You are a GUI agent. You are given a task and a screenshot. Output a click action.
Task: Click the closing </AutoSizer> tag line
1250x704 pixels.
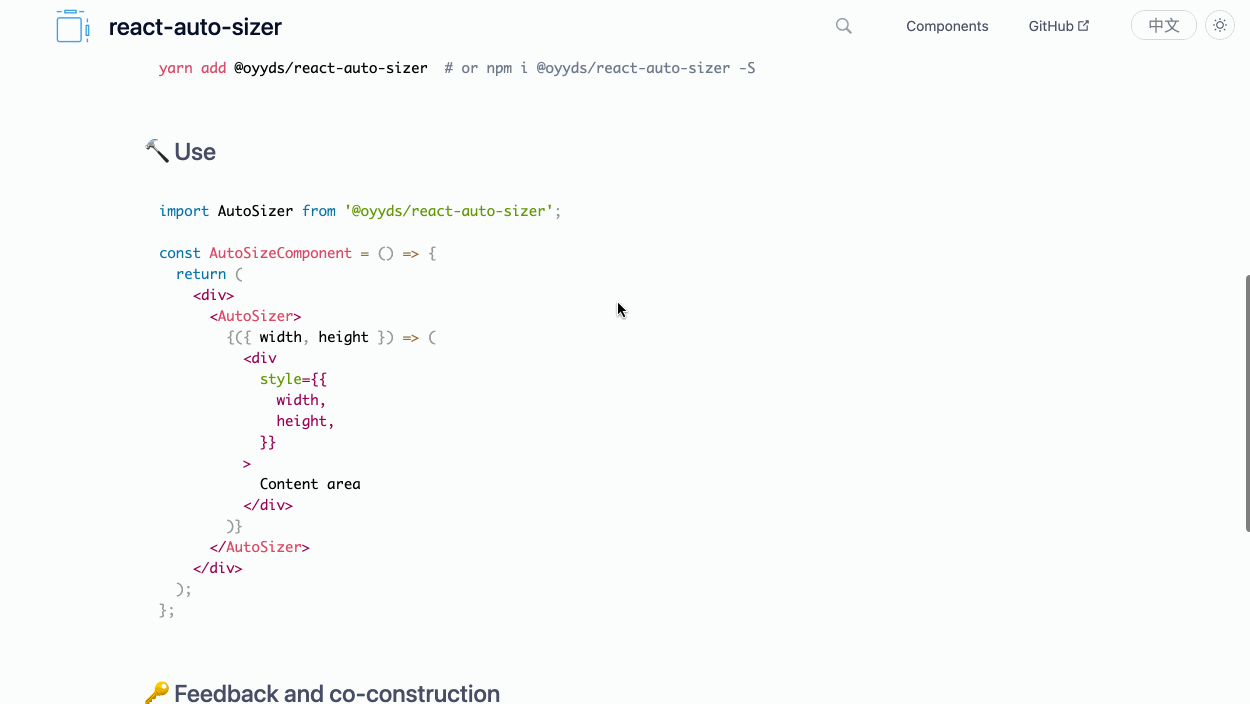pos(260,547)
